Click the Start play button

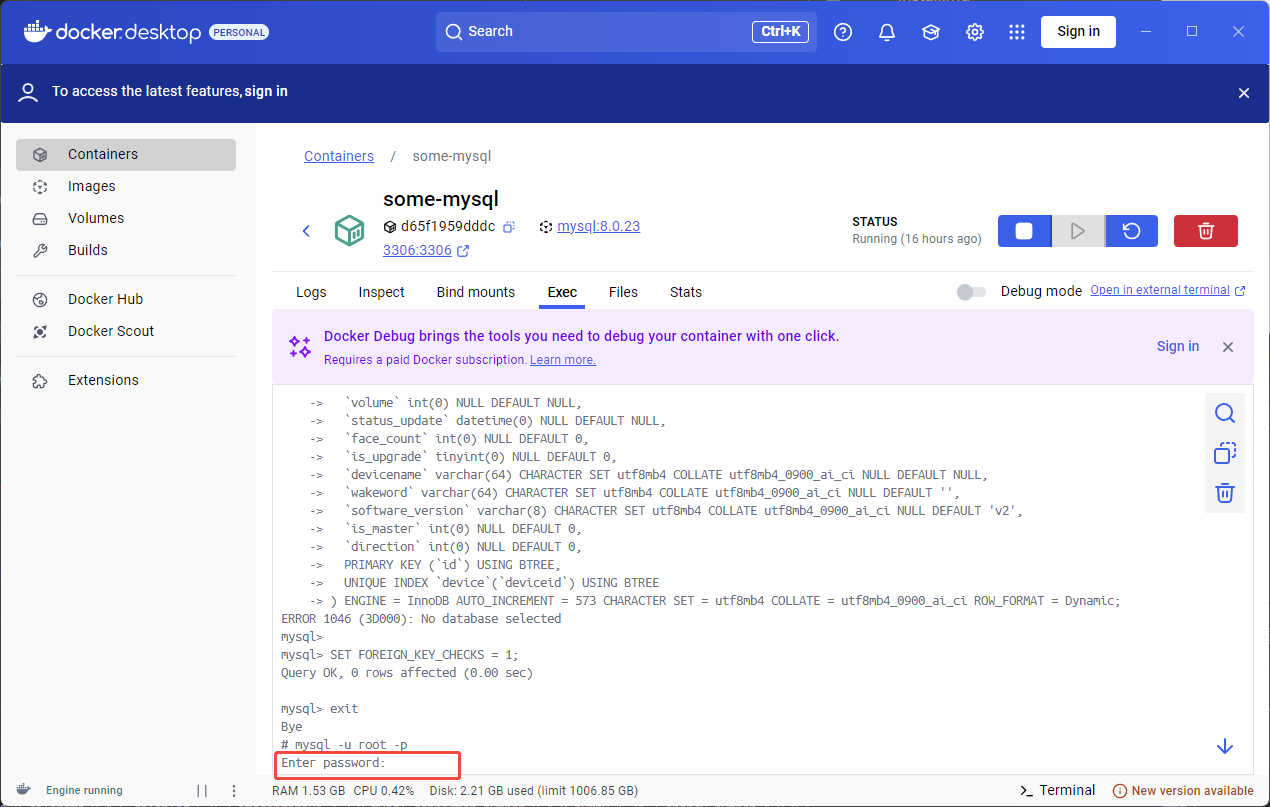[x=1078, y=231]
